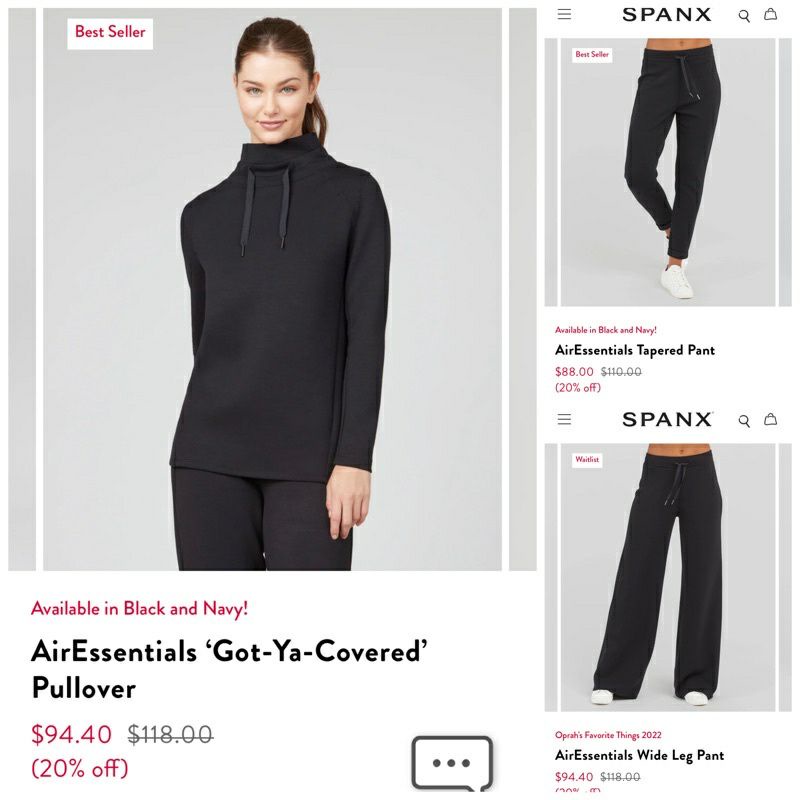The width and height of the screenshot is (800, 800).
Task: Open the AirEssentials Wide Leg Pant link
Action: (x=639, y=755)
